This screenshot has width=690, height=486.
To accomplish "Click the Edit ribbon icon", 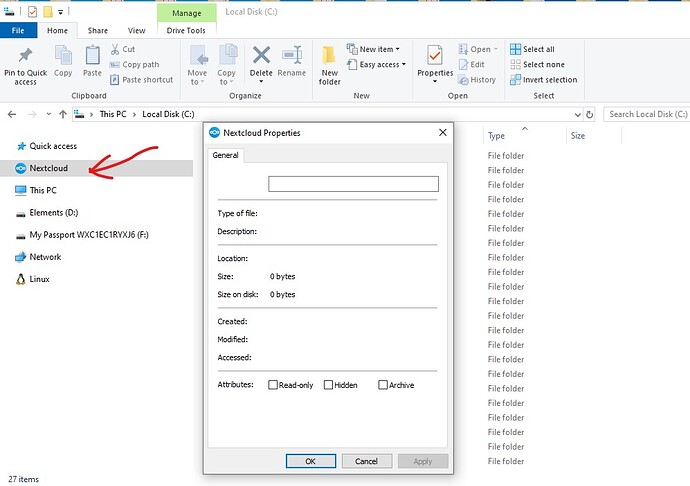I will (463, 65).
